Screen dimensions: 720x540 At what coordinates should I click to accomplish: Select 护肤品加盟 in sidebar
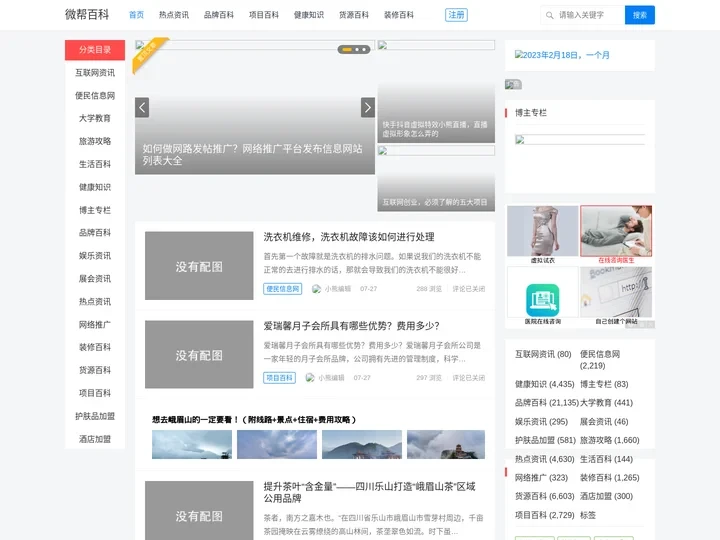[95, 416]
